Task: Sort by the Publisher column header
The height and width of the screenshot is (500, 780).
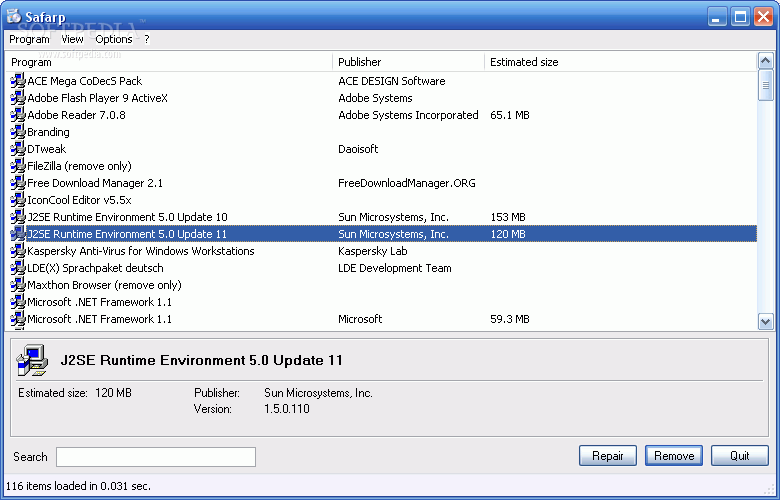Action: click(x=408, y=62)
